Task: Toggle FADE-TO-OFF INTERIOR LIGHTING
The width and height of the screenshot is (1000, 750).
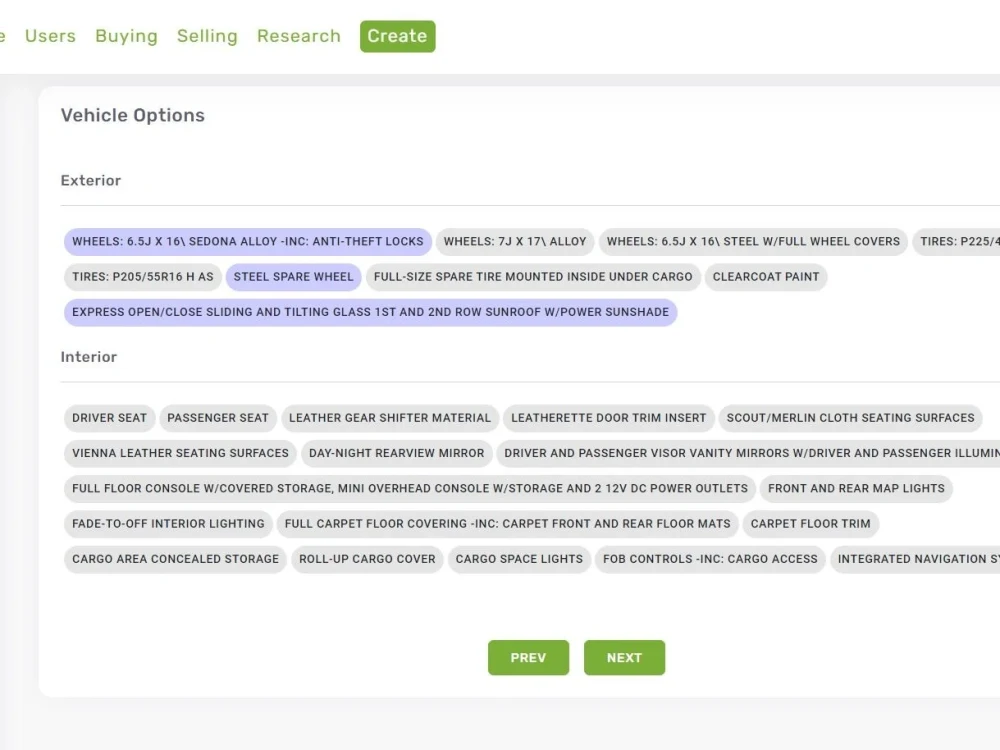Action: 167,523
